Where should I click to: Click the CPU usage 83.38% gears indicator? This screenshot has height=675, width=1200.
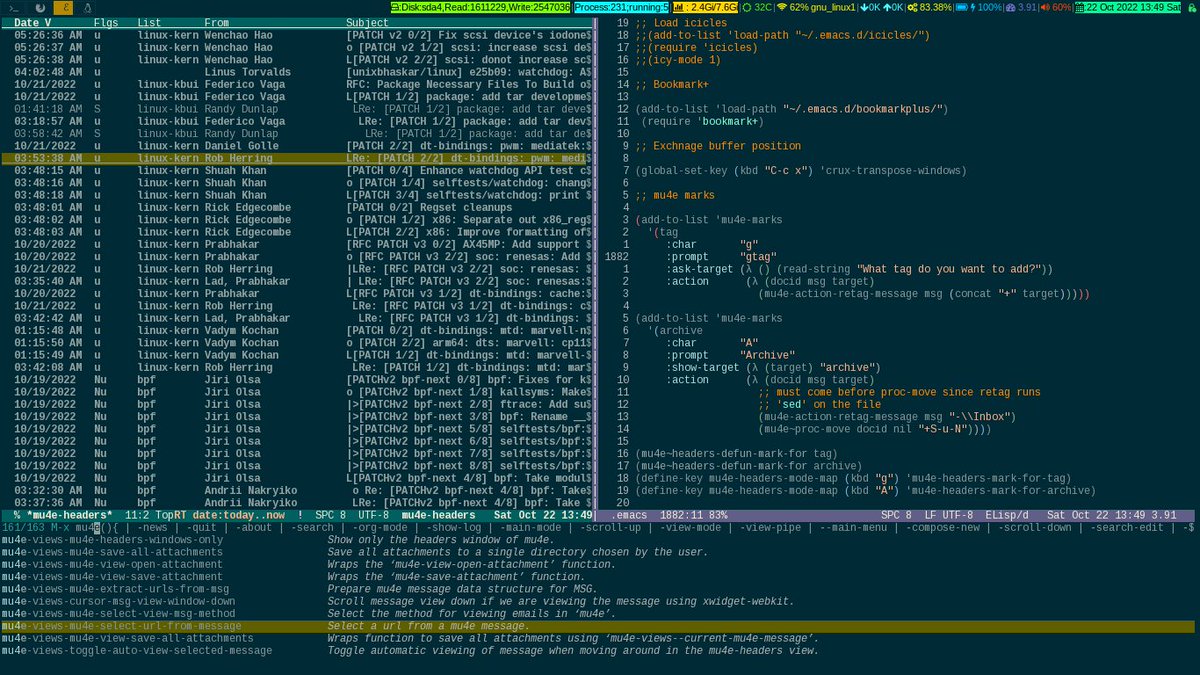pos(931,7)
